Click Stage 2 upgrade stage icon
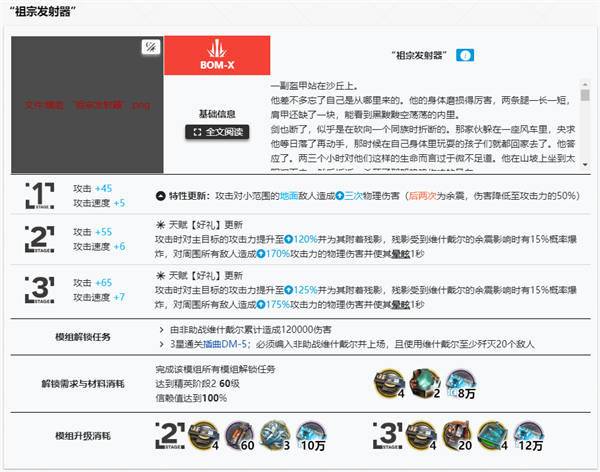The height and width of the screenshot is (472, 600). pyautogui.click(x=170, y=436)
